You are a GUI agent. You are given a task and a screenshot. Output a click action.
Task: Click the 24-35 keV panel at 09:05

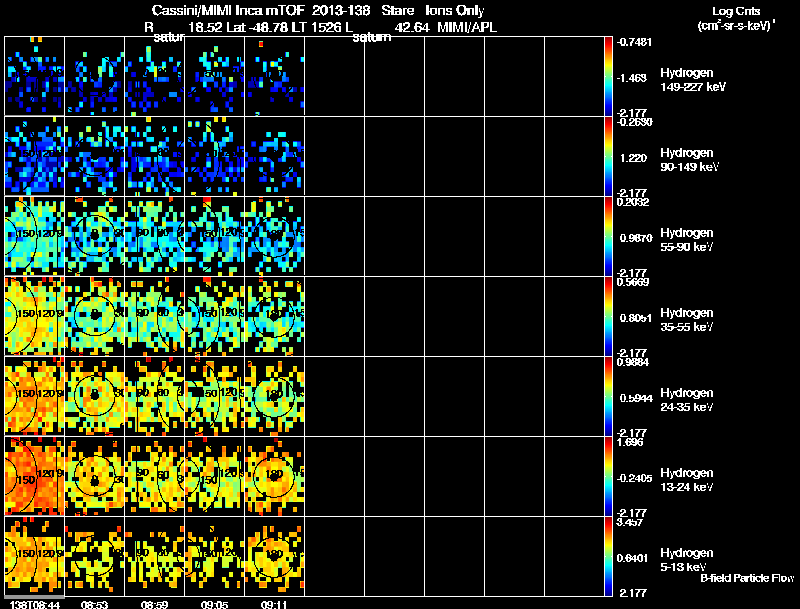pos(214,397)
